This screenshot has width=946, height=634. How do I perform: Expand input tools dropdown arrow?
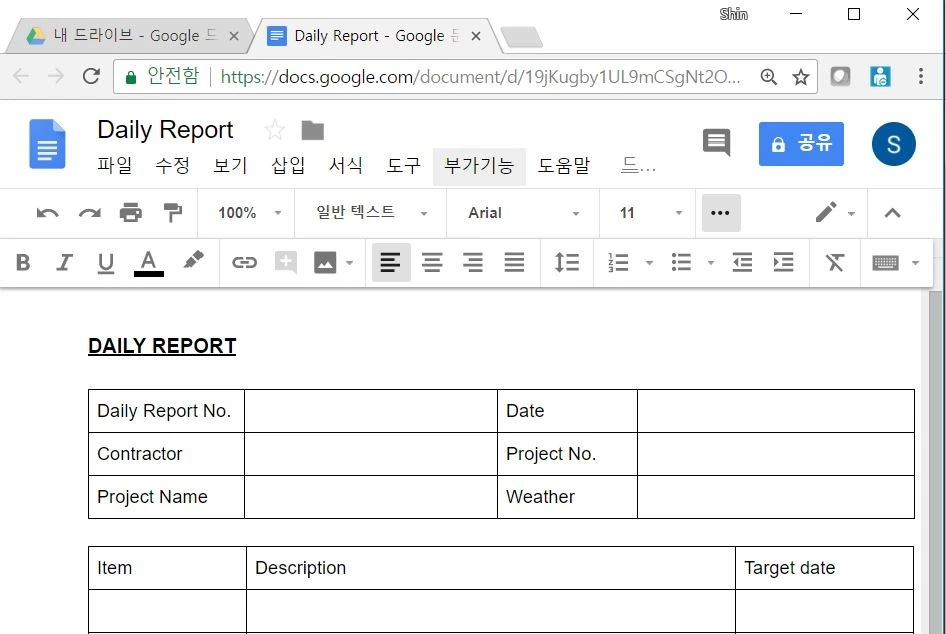pos(915,263)
